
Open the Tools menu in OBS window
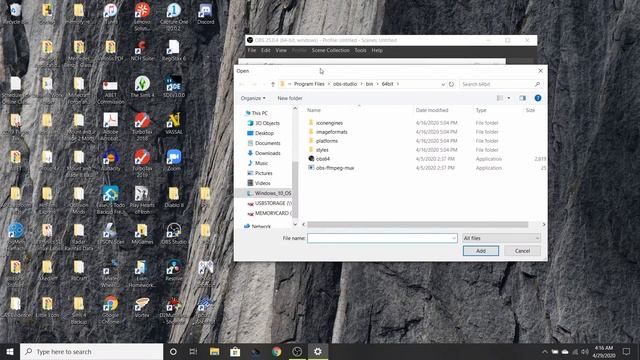[360, 50]
